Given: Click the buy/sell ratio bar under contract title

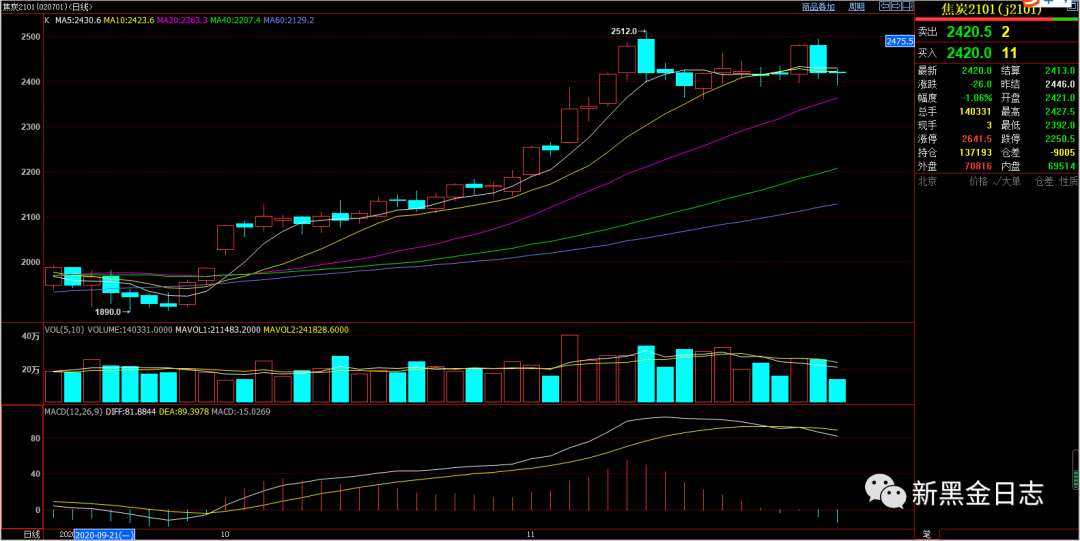Looking at the screenshot, I should pos(997,19).
